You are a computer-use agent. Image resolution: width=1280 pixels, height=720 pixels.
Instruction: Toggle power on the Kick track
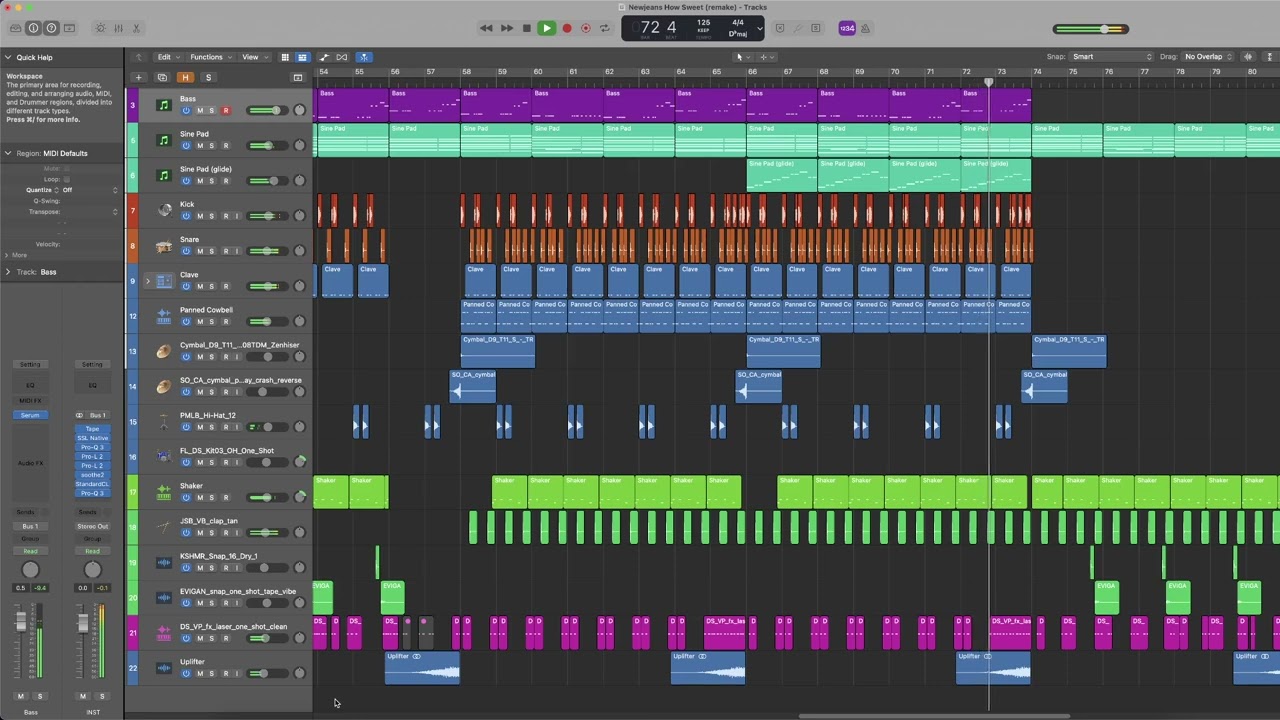coord(186,216)
